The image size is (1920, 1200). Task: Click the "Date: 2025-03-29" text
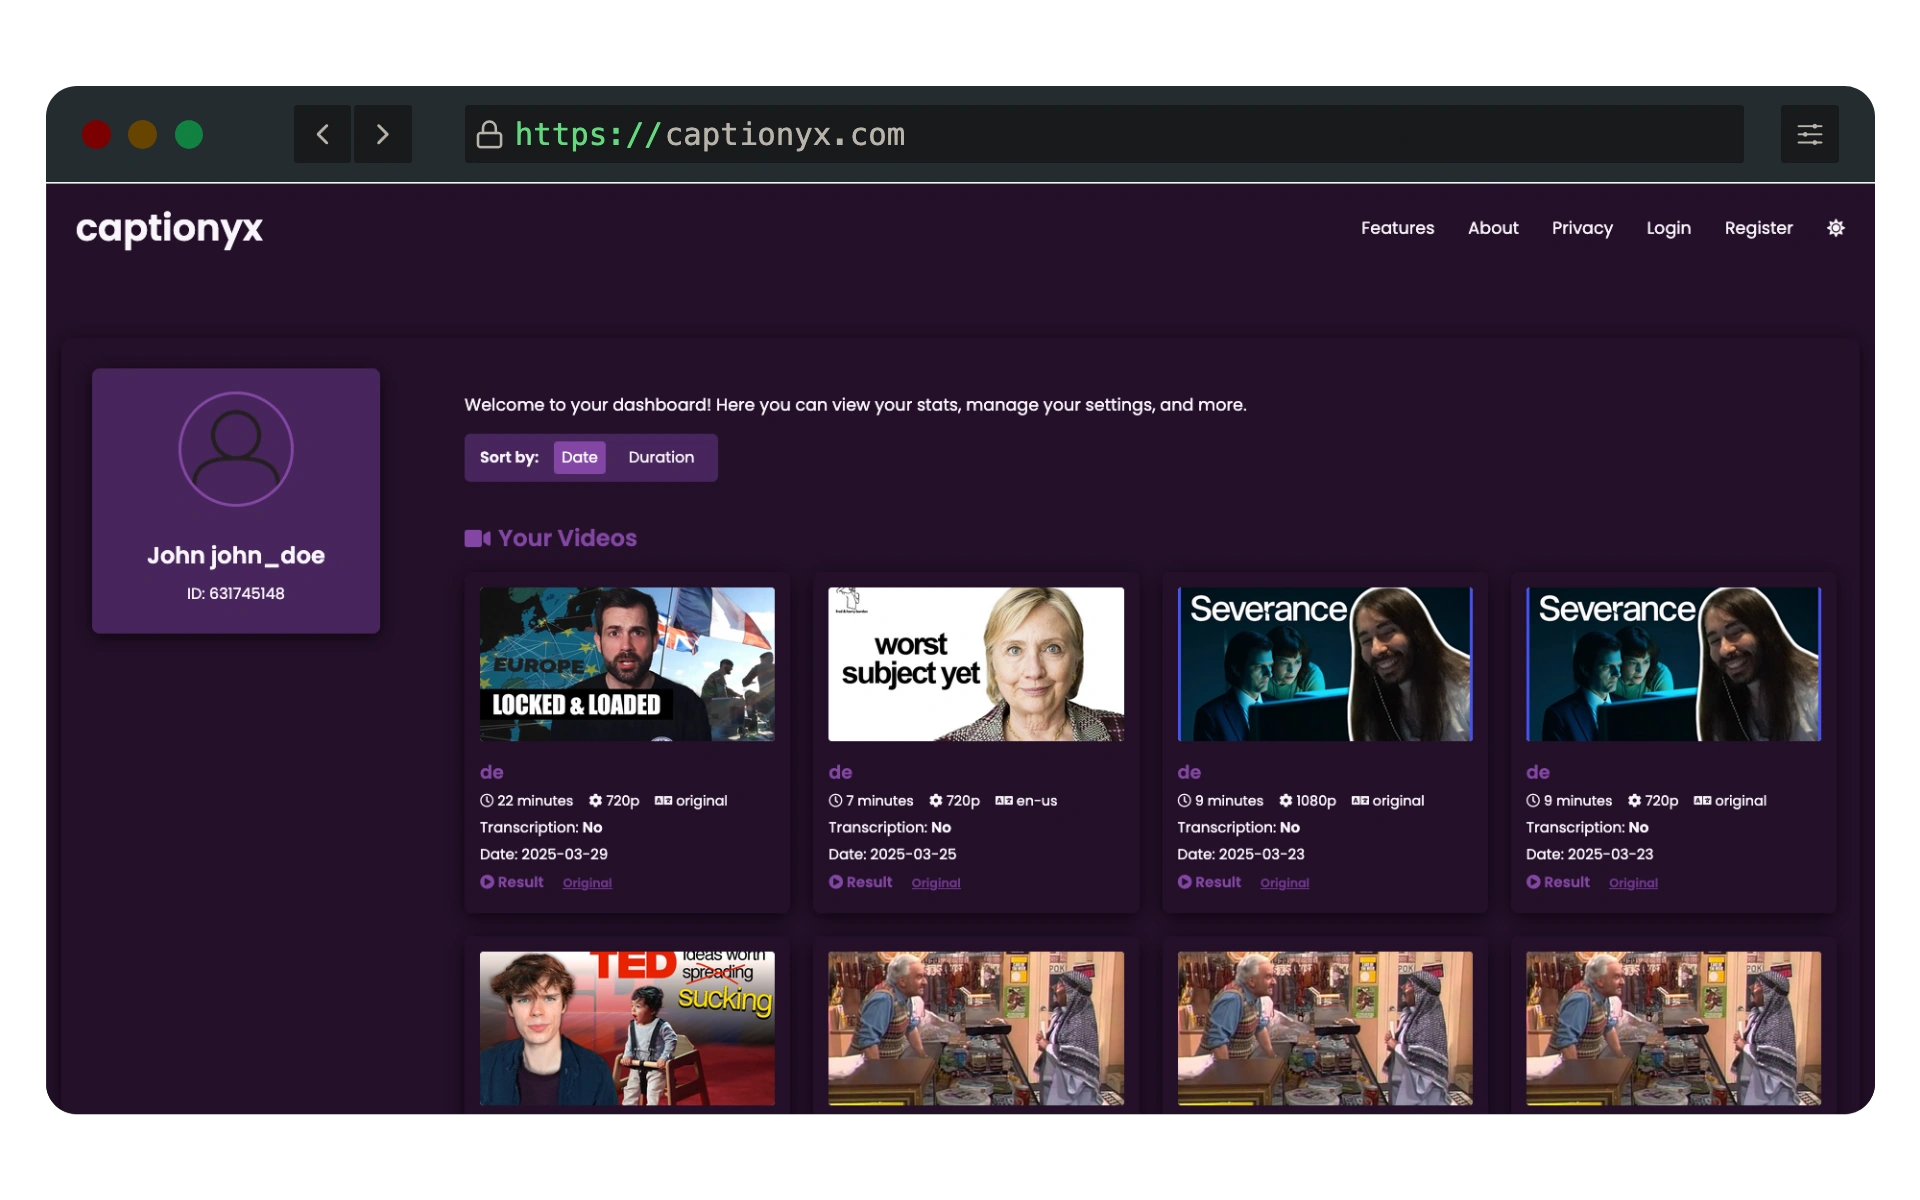[x=544, y=854]
